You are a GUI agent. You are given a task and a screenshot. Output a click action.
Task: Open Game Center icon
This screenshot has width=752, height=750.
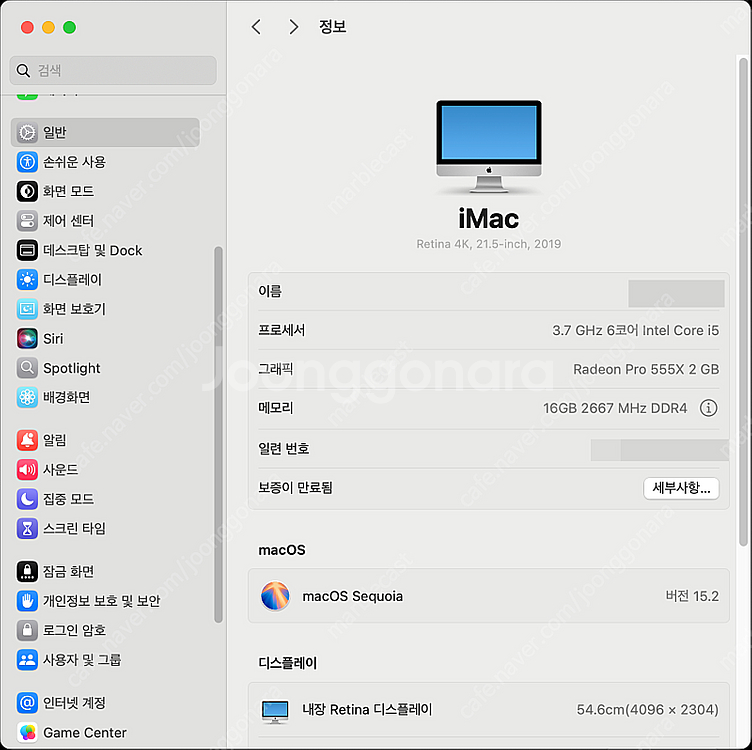point(27,732)
